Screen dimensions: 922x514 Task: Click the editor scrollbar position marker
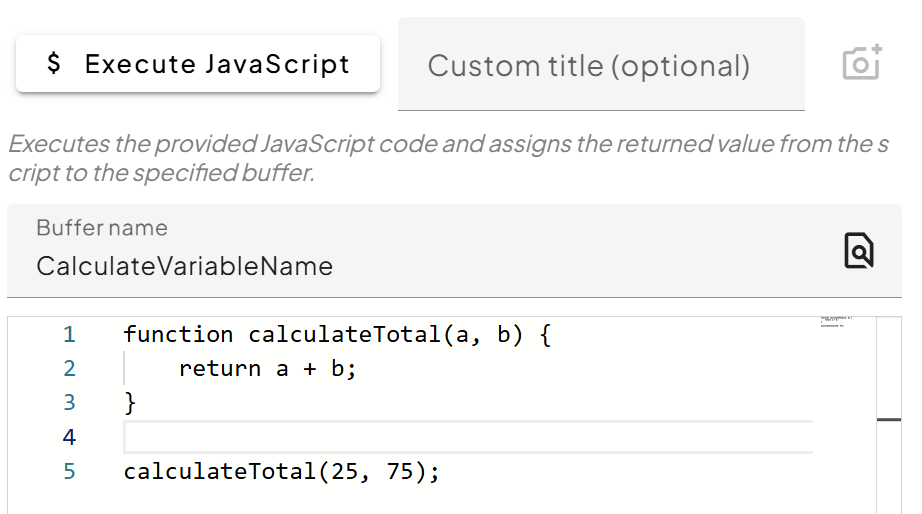coord(888,420)
